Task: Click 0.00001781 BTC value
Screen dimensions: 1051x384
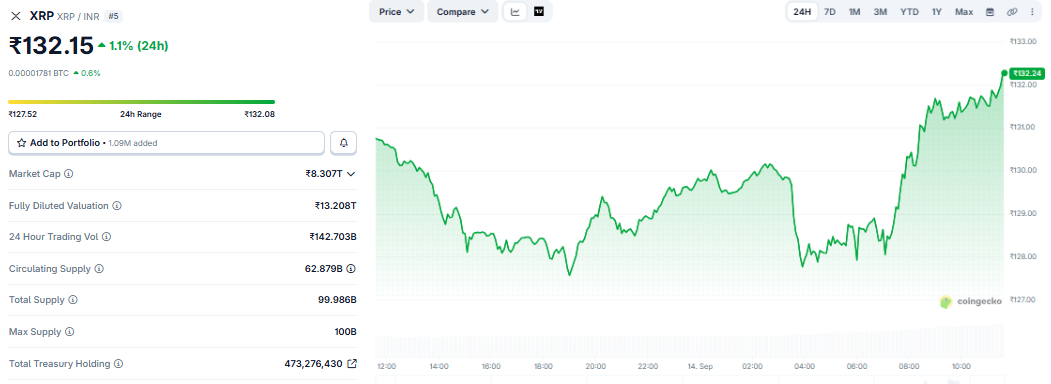Action: click(39, 73)
